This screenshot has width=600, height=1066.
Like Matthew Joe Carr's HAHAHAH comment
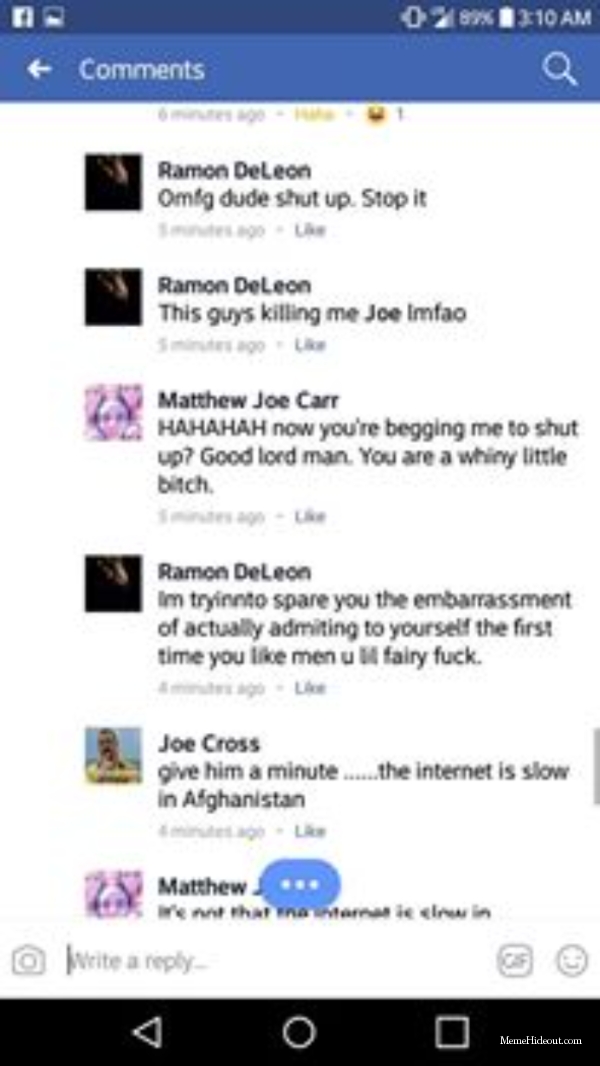(310, 517)
